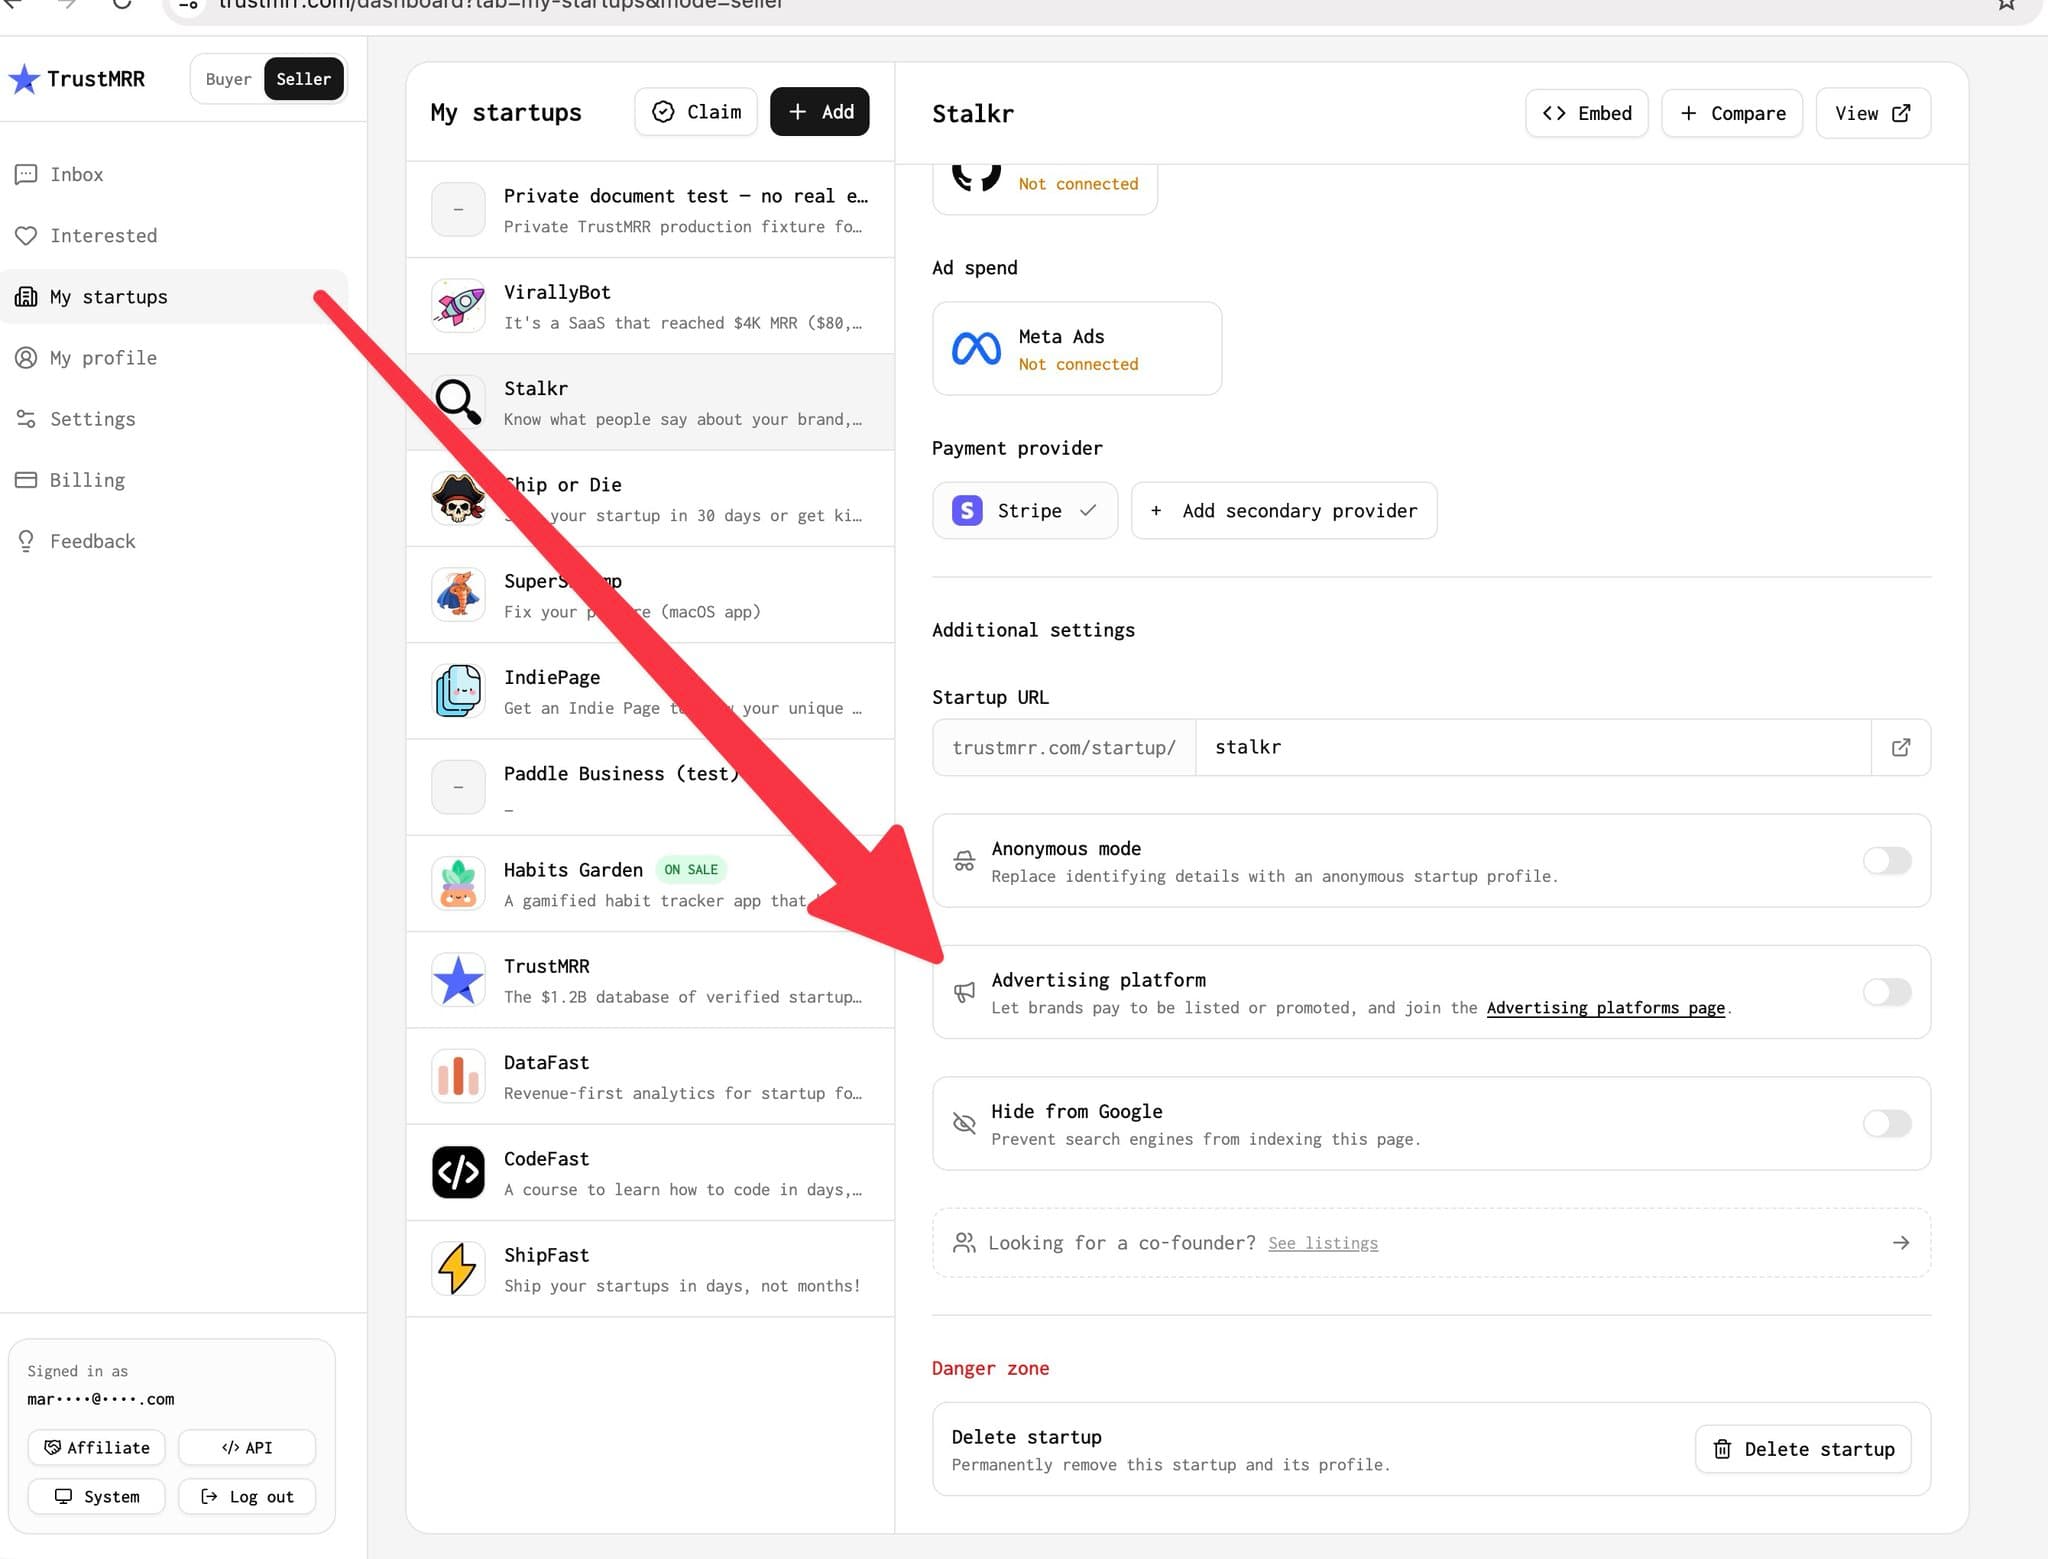2048x1559 pixels.
Task: Turn on Advertising platform toggle
Action: click(x=1887, y=992)
